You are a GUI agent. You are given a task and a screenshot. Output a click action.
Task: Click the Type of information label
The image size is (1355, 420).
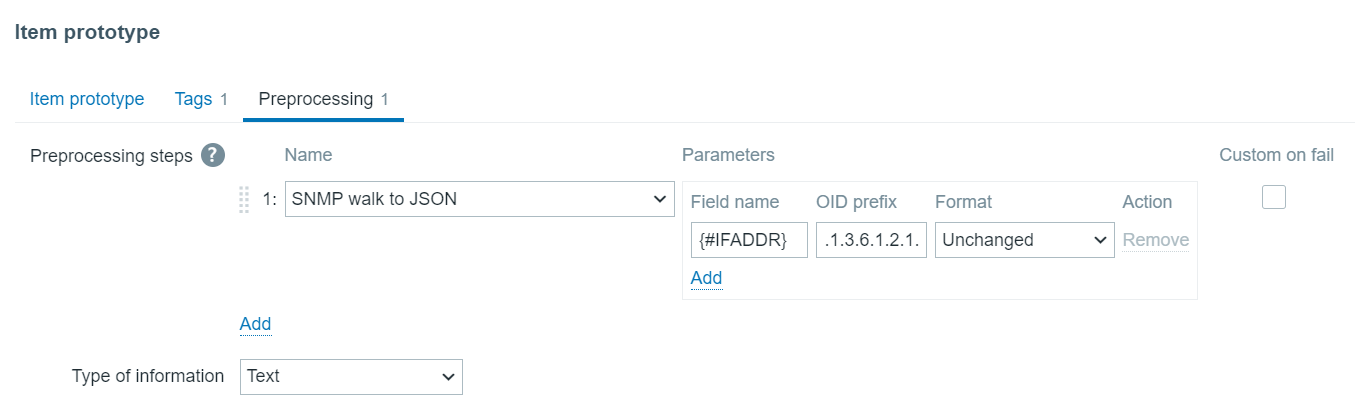click(x=148, y=376)
